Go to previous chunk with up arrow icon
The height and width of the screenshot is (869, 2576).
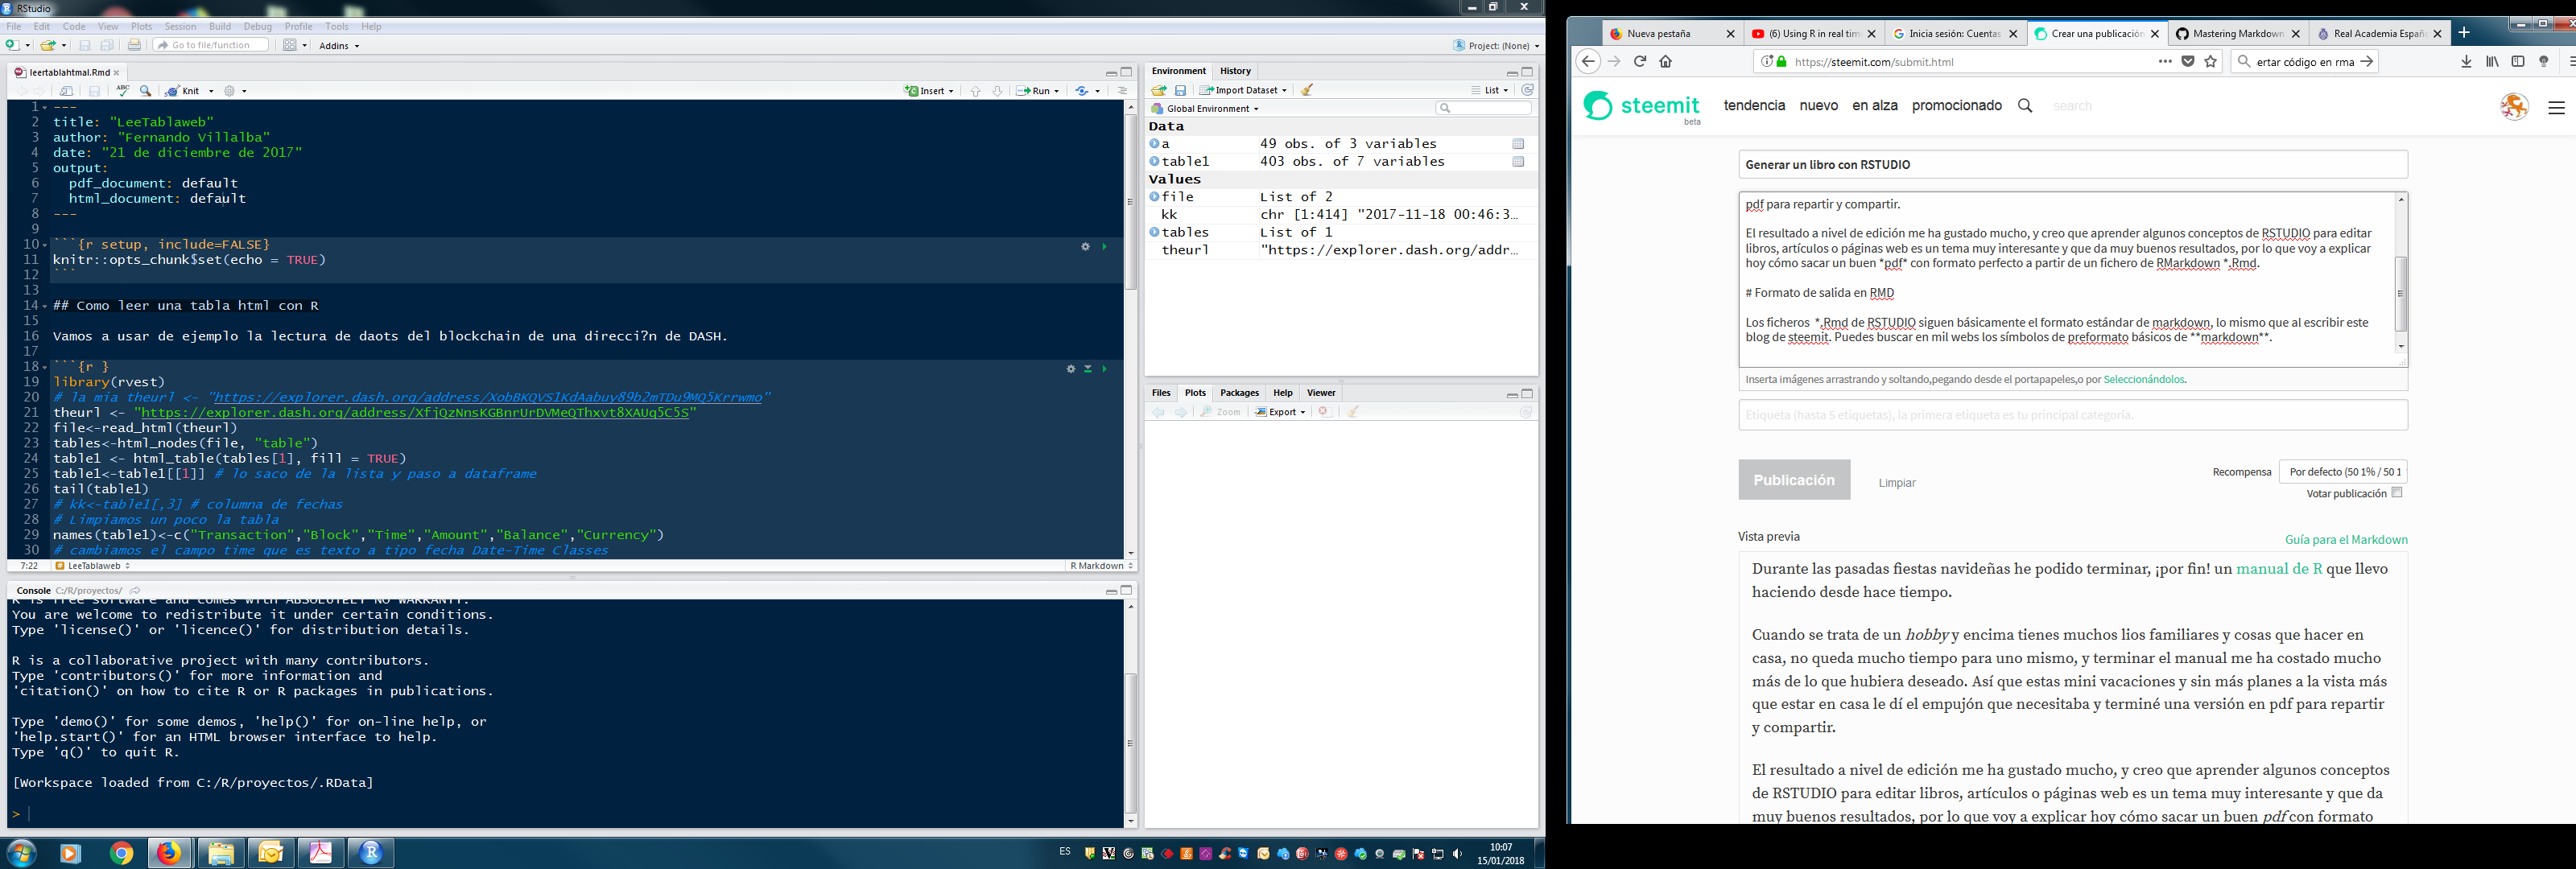975,90
